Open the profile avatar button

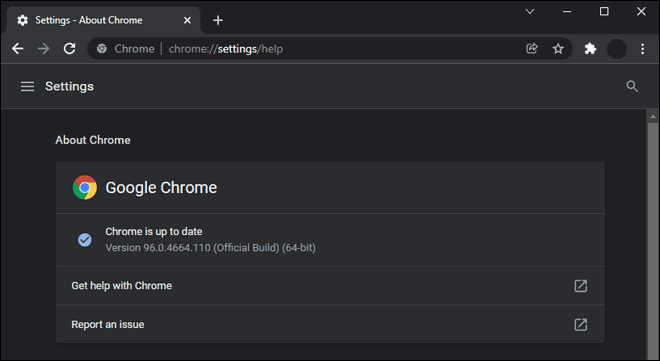(x=617, y=49)
